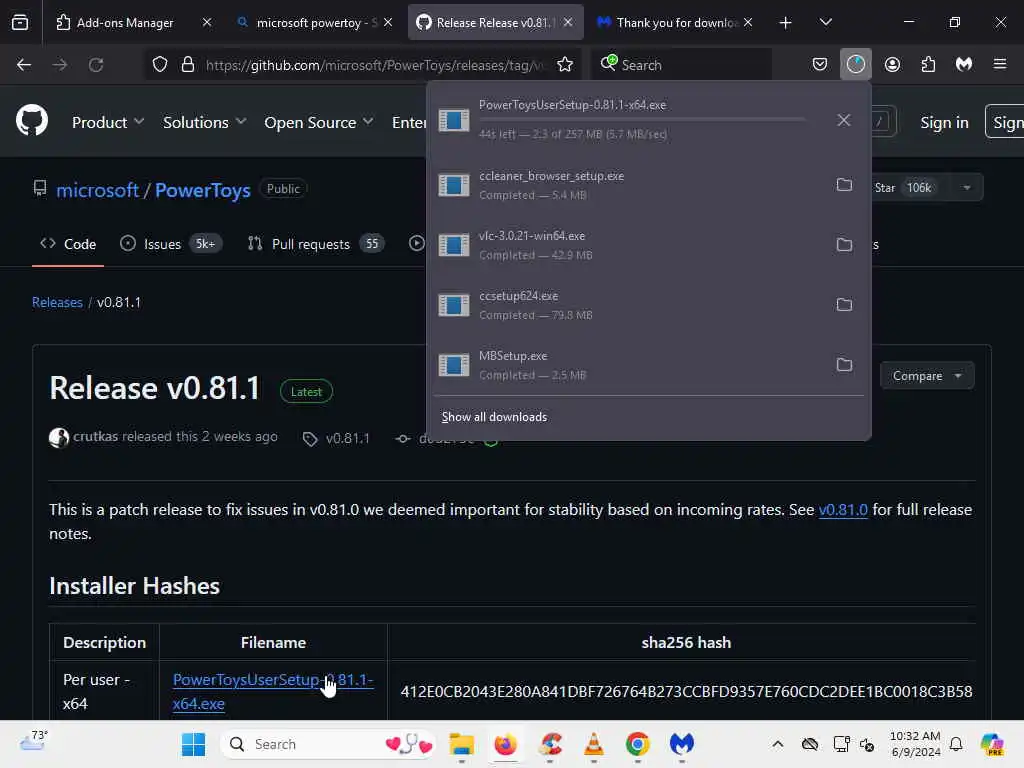Screen dimensions: 1024x768
Task: Click the download progress bar for PowerToys
Action: (642, 119)
